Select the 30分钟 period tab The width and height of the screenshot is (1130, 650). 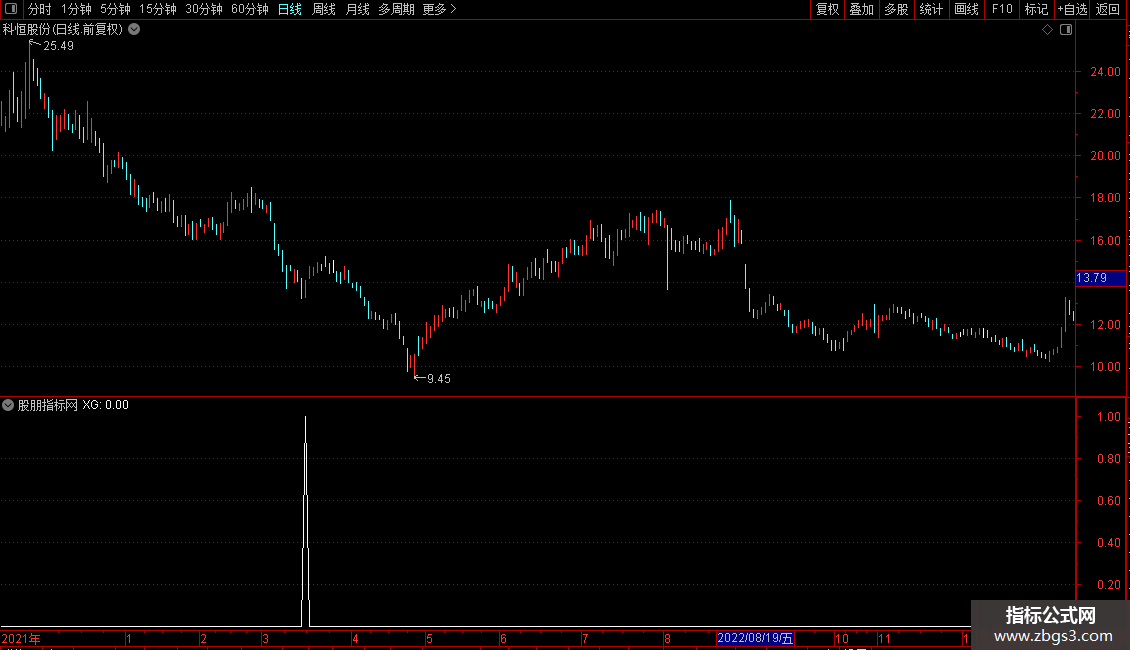point(203,9)
